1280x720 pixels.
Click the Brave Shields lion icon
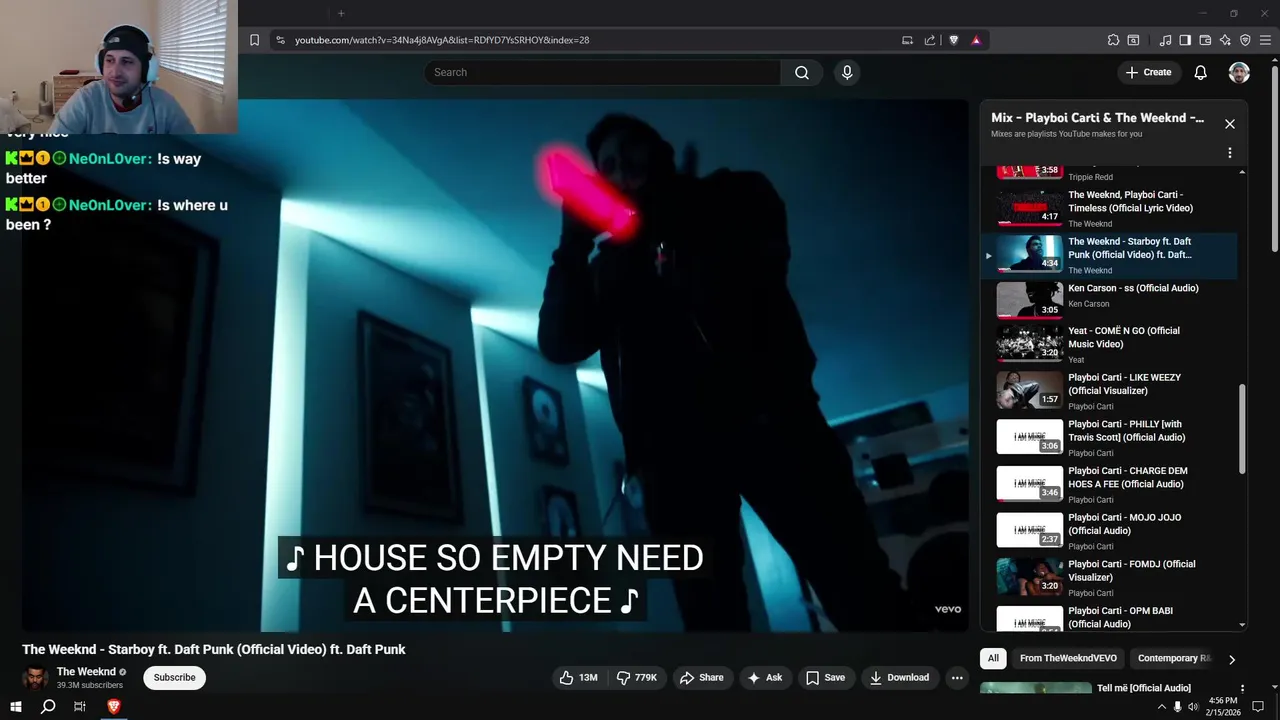coord(953,40)
